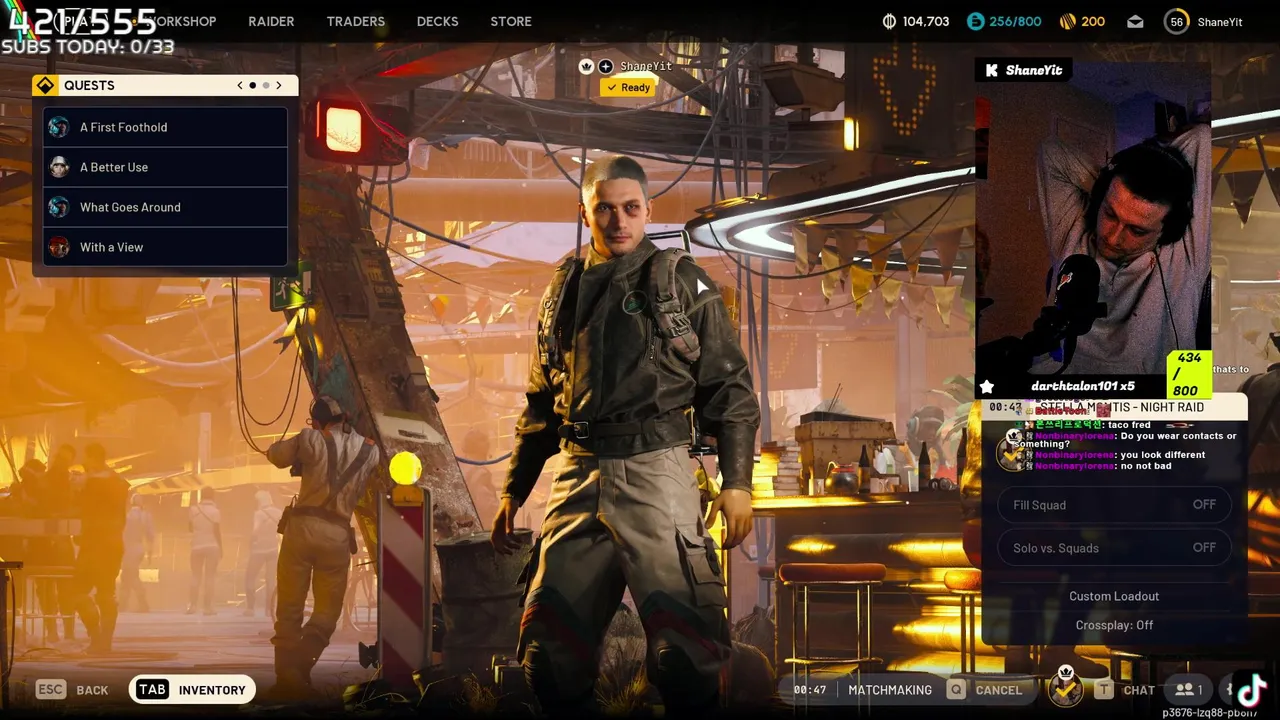Click the star icon beside darthtalon101
Screen dimensions: 1280x720
coord(987,386)
